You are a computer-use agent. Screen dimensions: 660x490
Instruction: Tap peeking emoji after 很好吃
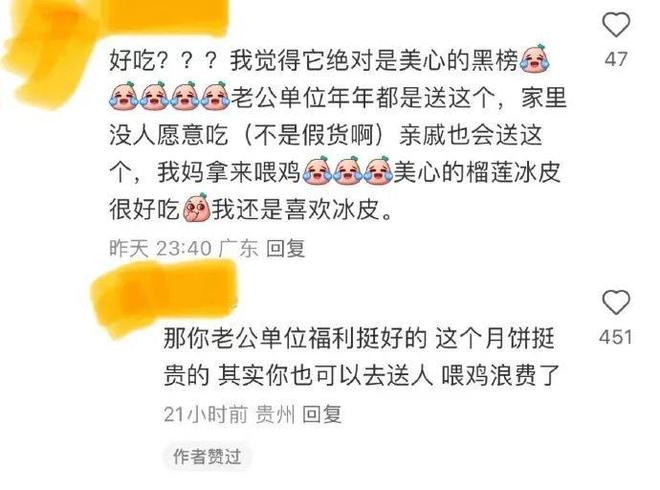click(x=197, y=208)
